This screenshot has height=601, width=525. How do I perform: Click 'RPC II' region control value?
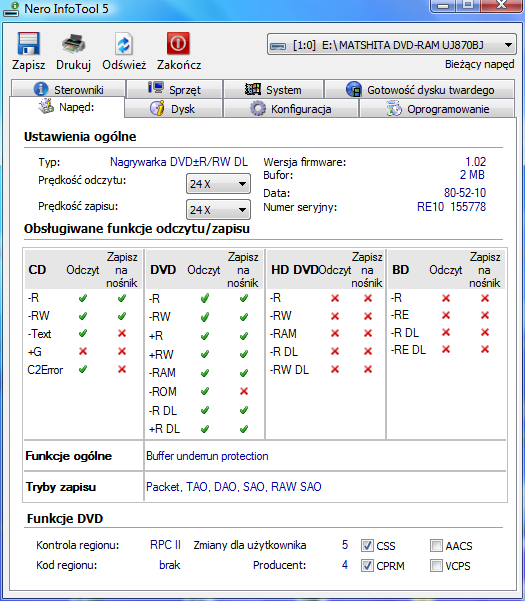pos(165,545)
